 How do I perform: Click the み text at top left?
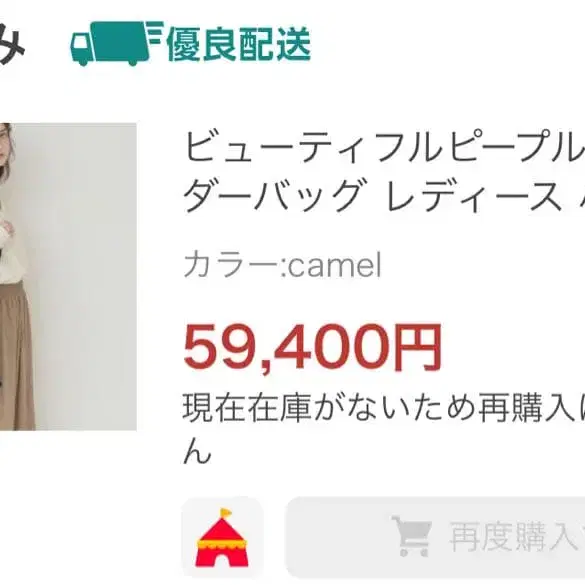10,44
